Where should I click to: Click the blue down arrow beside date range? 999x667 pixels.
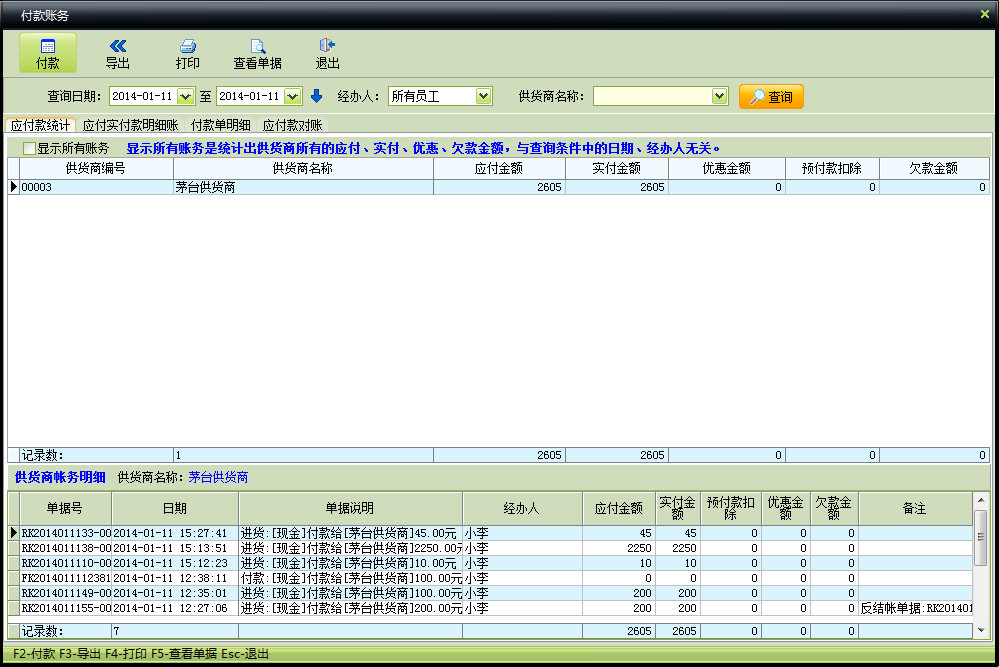click(x=316, y=97)
